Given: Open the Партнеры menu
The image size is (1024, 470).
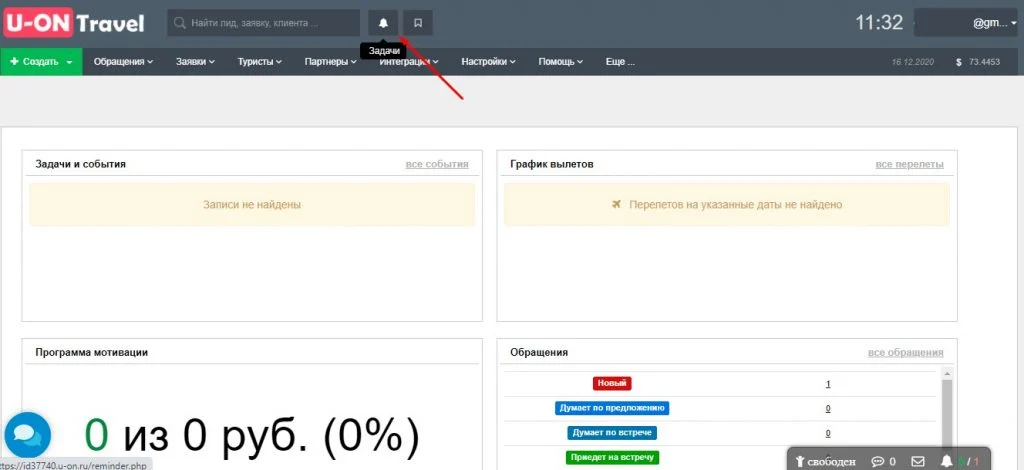Looking at the screenshot, I should click(x=330, y=62).
